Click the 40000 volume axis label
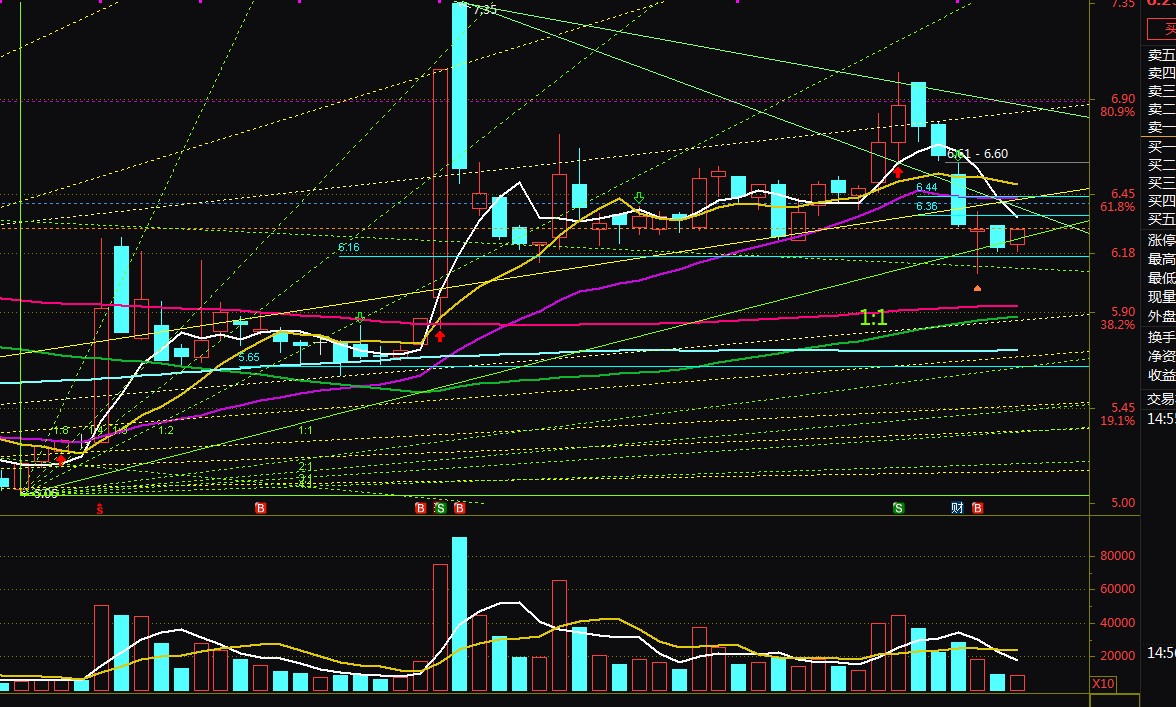This screenshot has width=1176, height=707. click(1118, 622)
